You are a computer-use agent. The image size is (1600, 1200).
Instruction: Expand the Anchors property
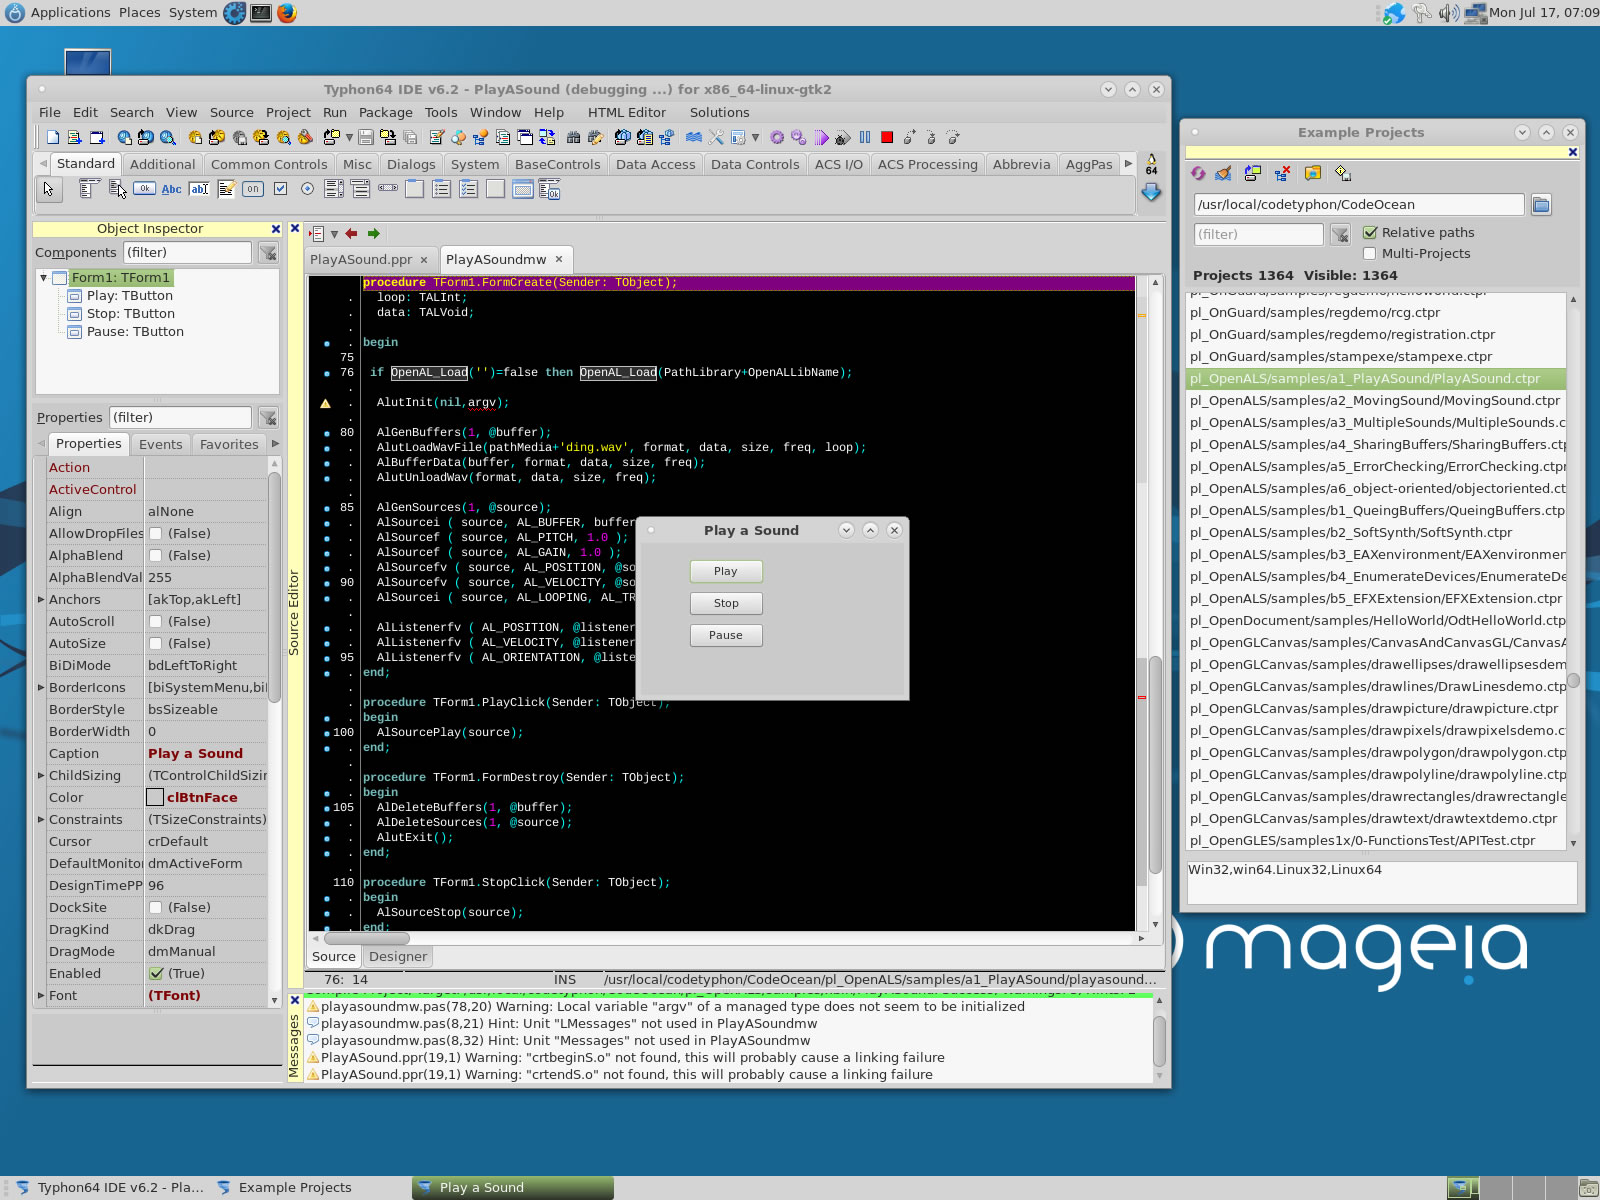(41, 600)
